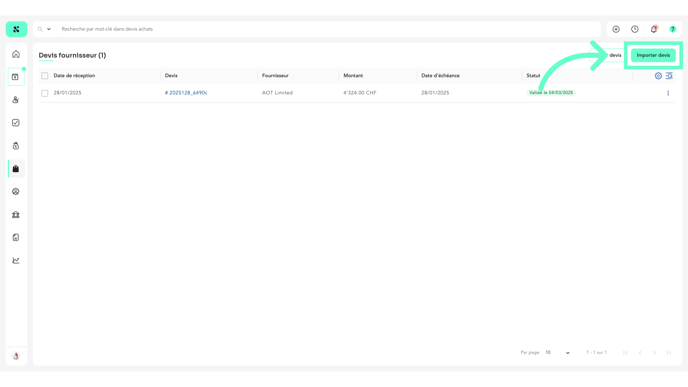Open the home dashboard icon

(16, 54)
